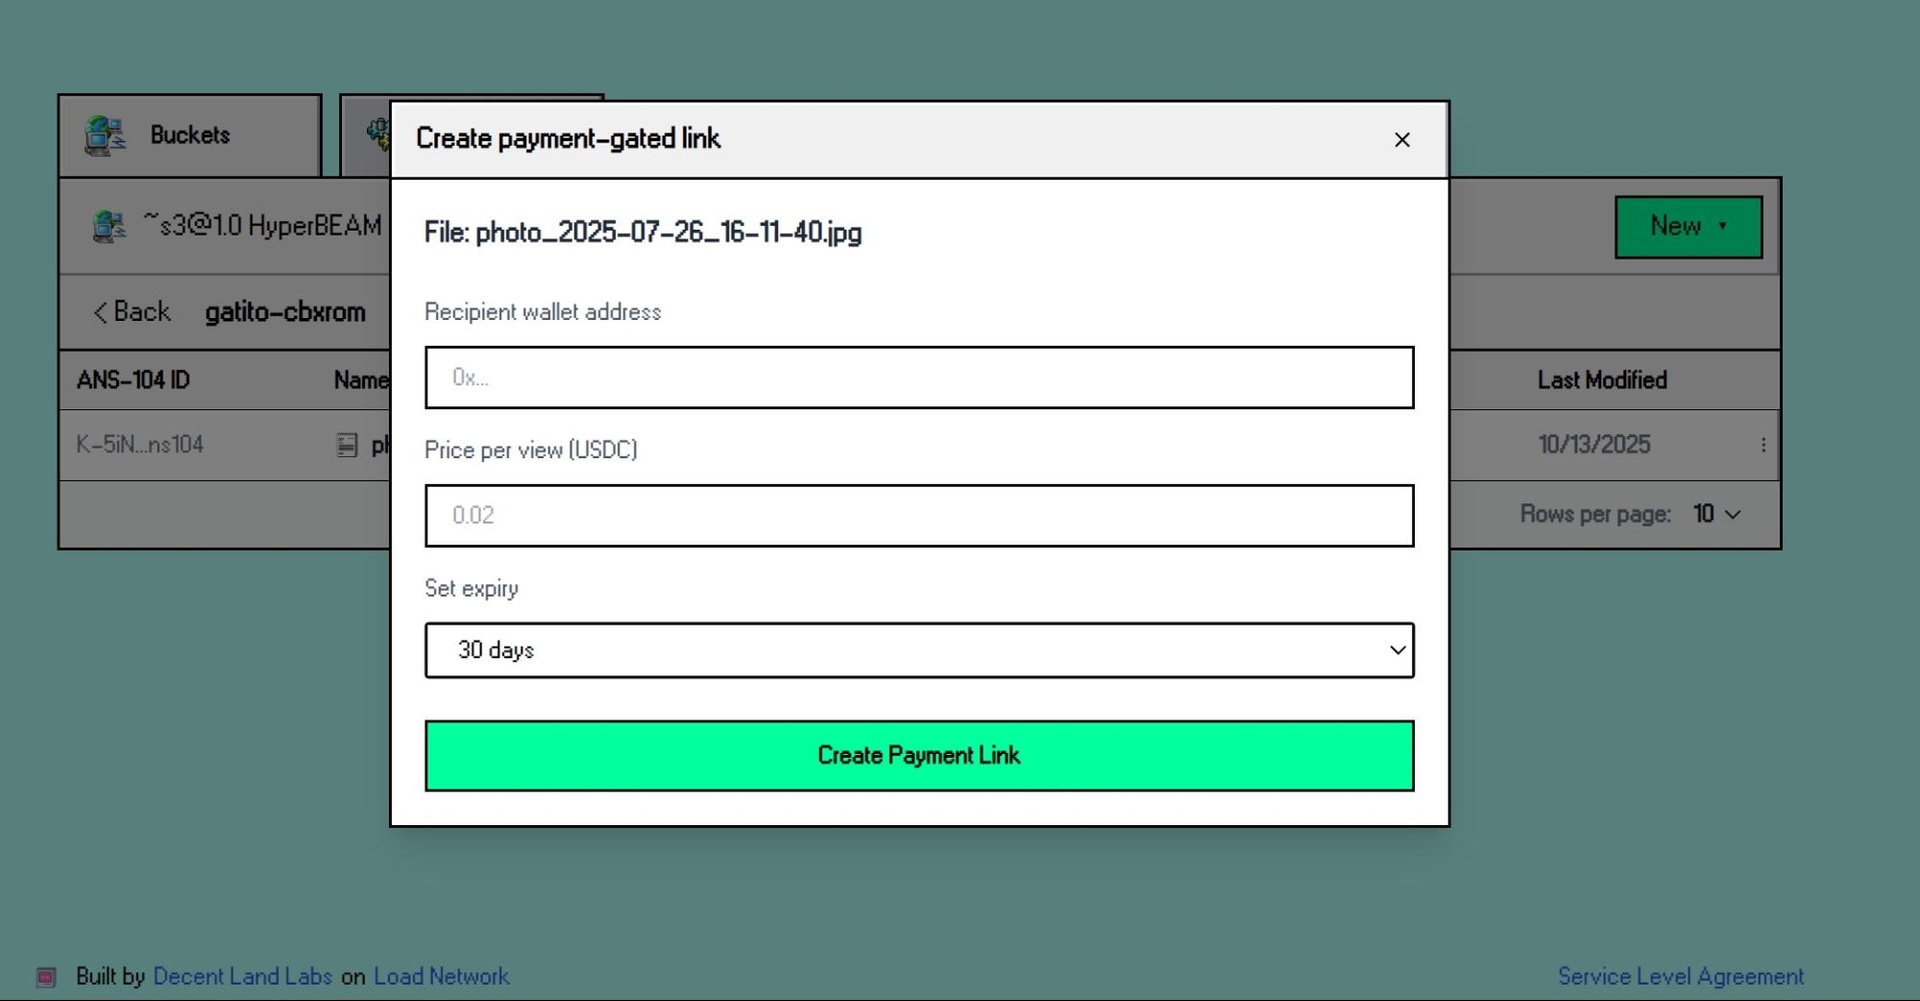The height and width of the screenshot is (1001, 1920).
Task: Go Back to the bucket list
Action: 132,312
